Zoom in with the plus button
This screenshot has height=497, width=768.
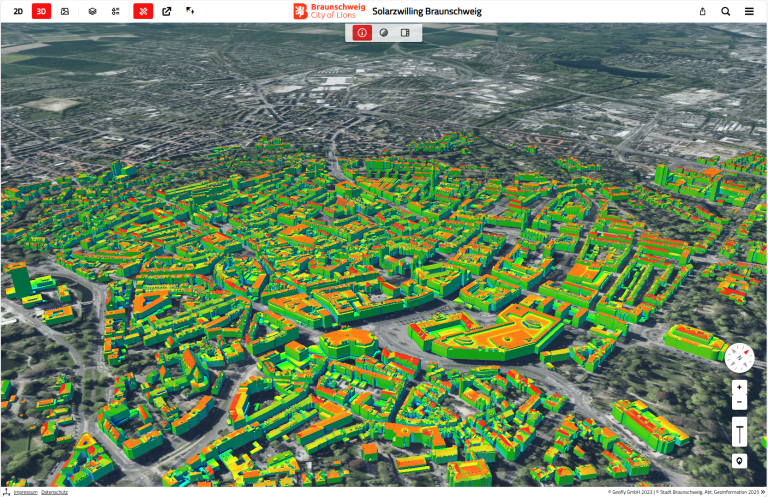[x=739, y=387]
